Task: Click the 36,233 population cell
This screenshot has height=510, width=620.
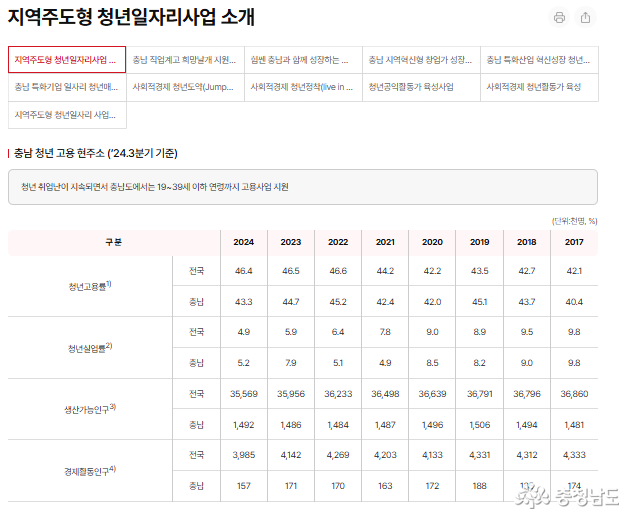Action: [x=338, y=394]
